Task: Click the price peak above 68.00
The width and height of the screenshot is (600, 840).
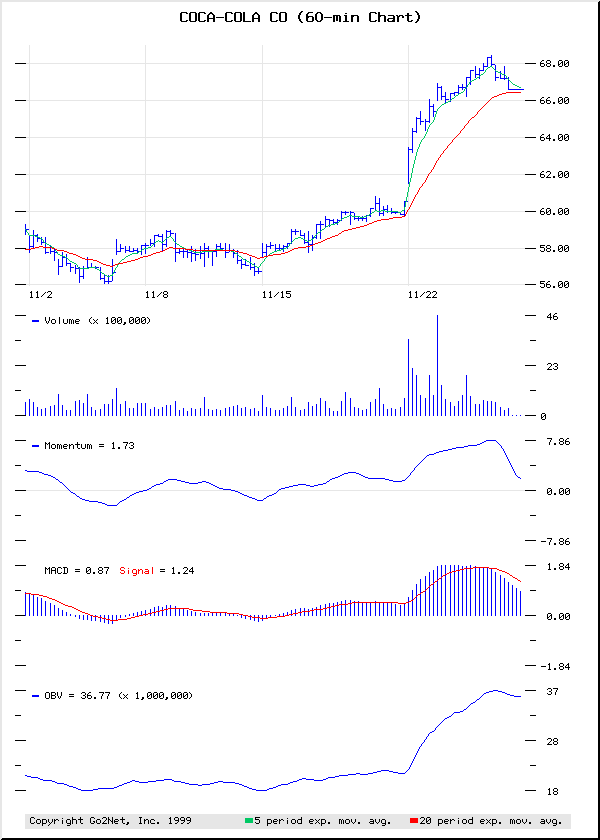Action: (490, 58)
